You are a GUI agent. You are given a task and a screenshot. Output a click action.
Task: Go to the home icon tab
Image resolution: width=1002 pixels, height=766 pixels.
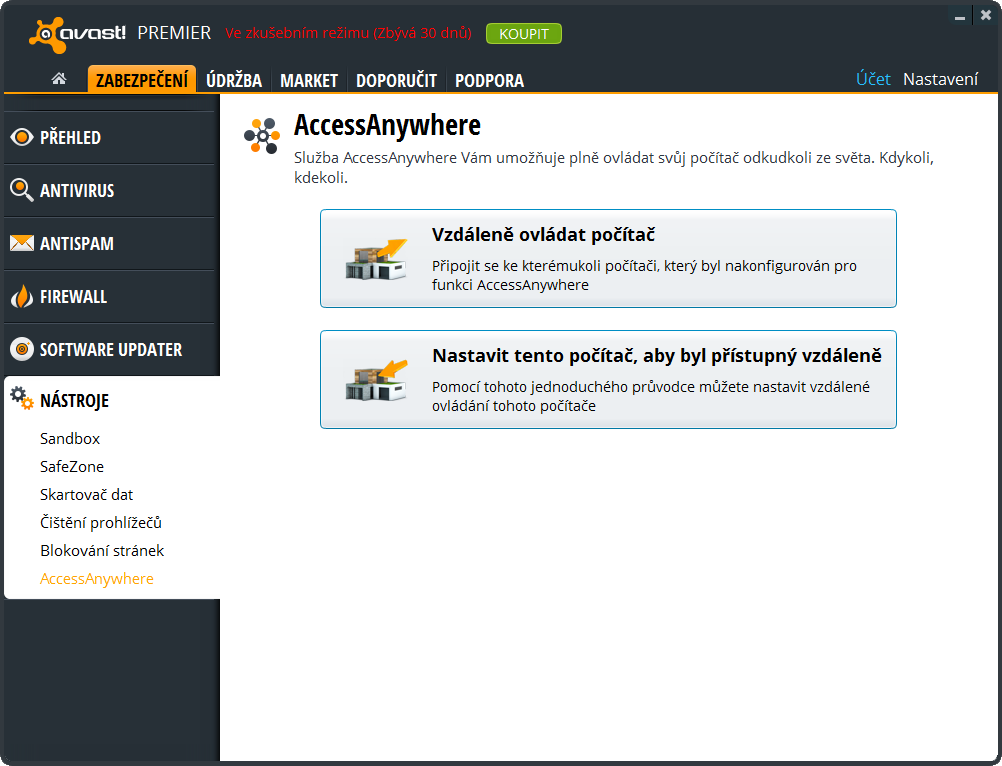coord(59,79)
